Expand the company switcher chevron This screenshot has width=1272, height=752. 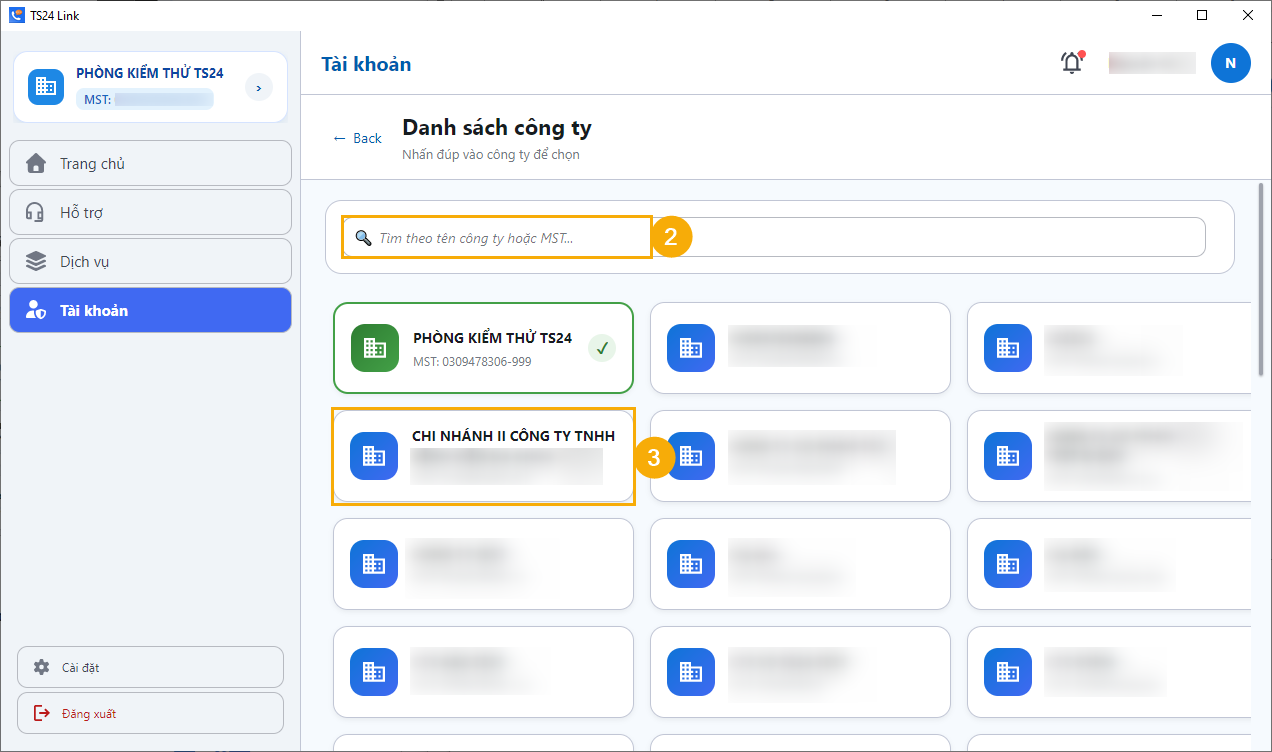pyautogui.click(x=259, y=88)
